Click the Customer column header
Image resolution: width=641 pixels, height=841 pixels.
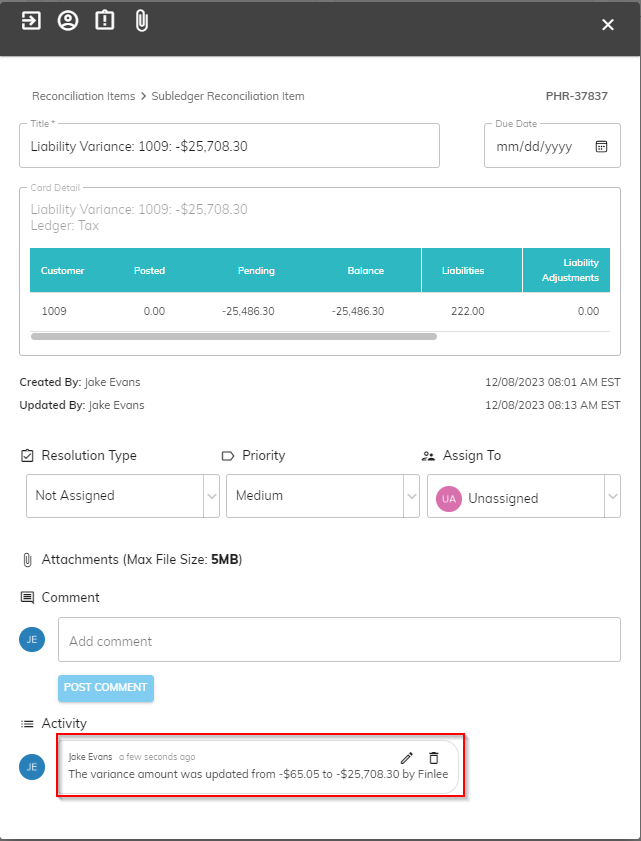[62, 271]
